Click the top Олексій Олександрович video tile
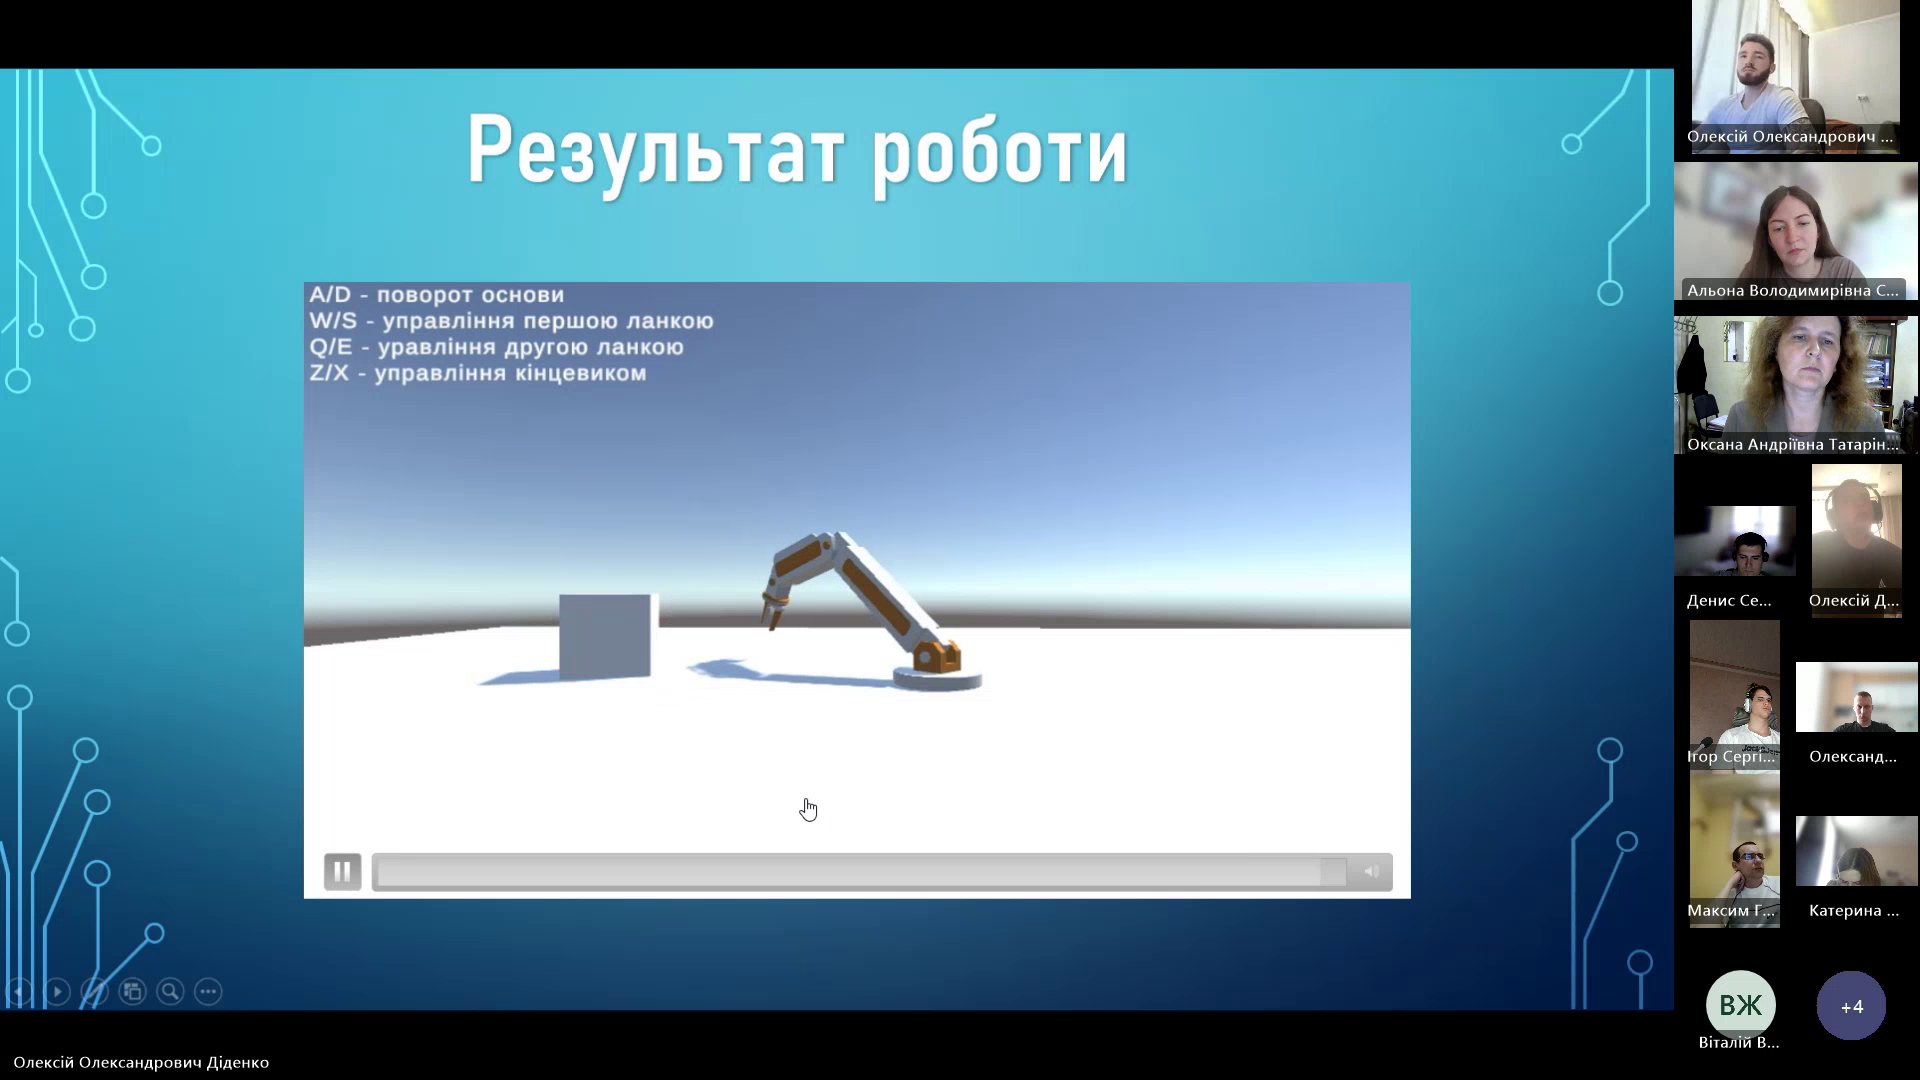Viewport: 1920px width, 1080px height. pyautogui.click(x=1796, y=76)
